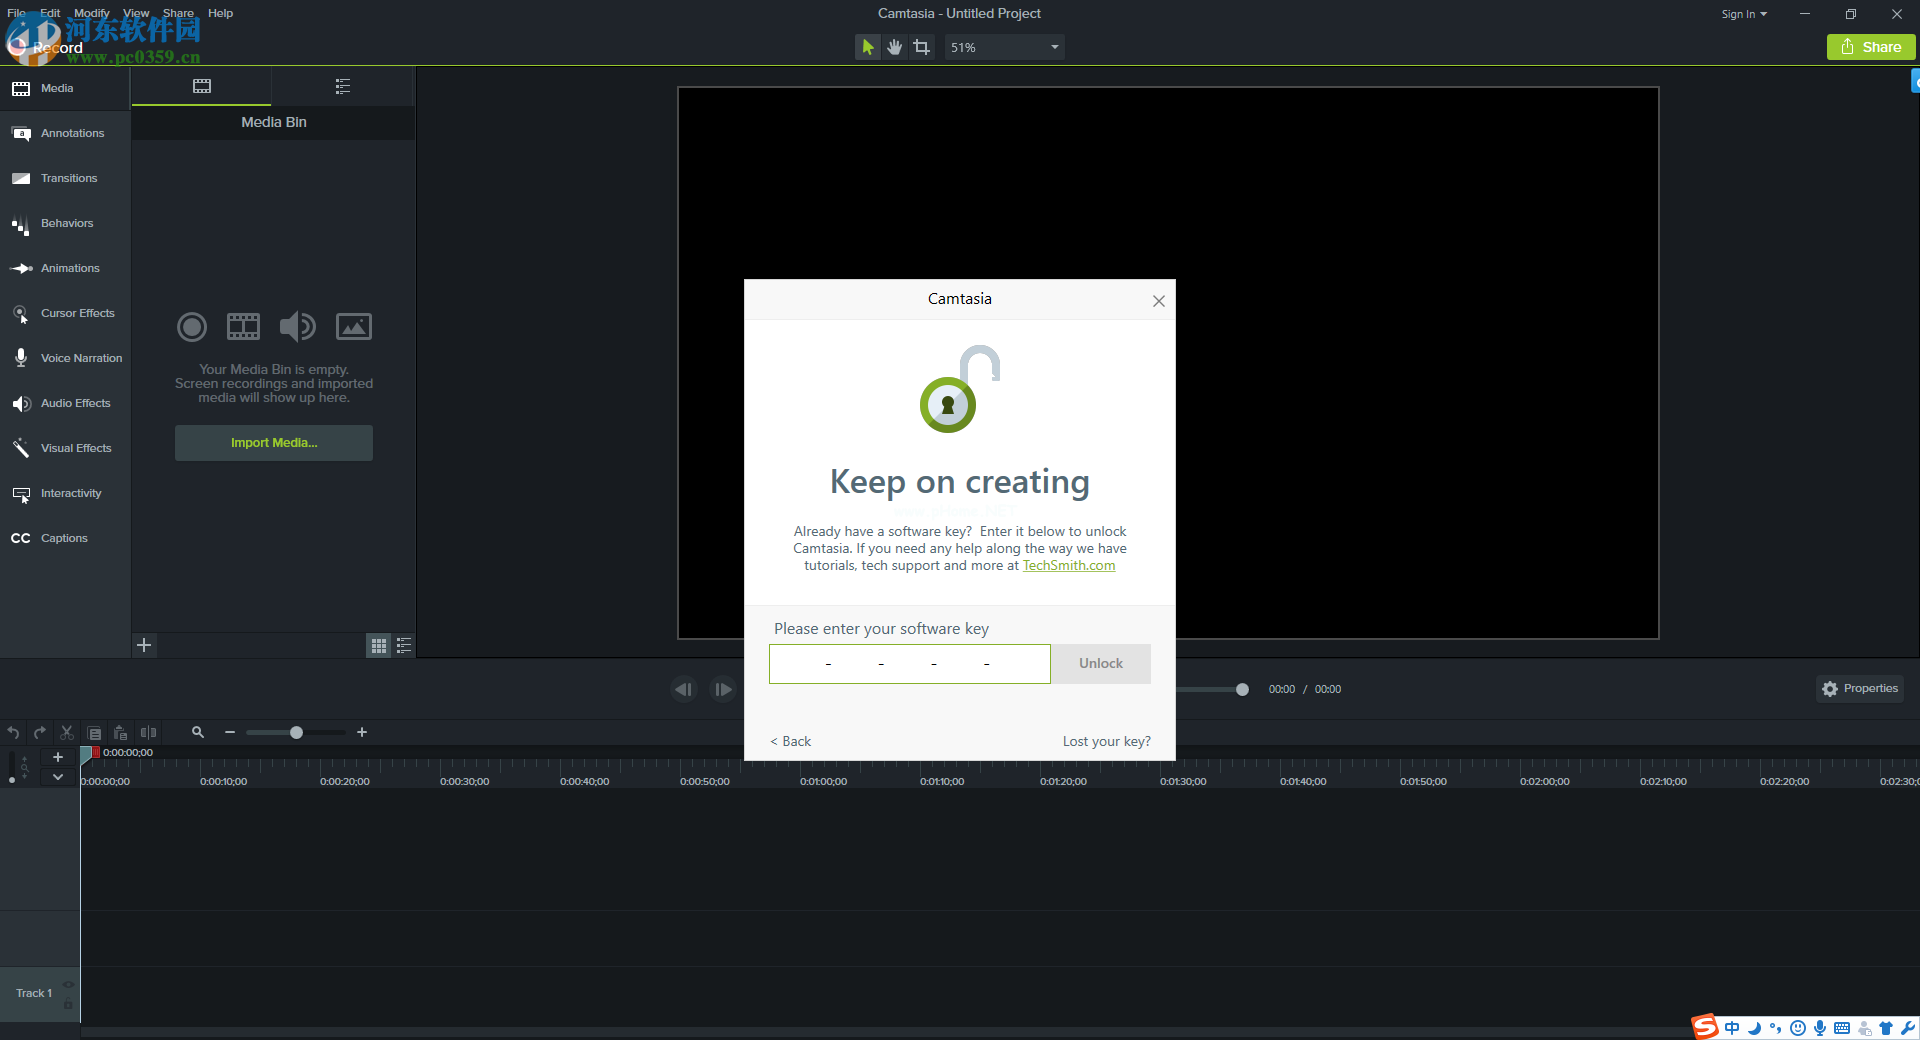The image size is (1920, 1040).
Task: Click the software key input field
Action: [x=909, y=664]
